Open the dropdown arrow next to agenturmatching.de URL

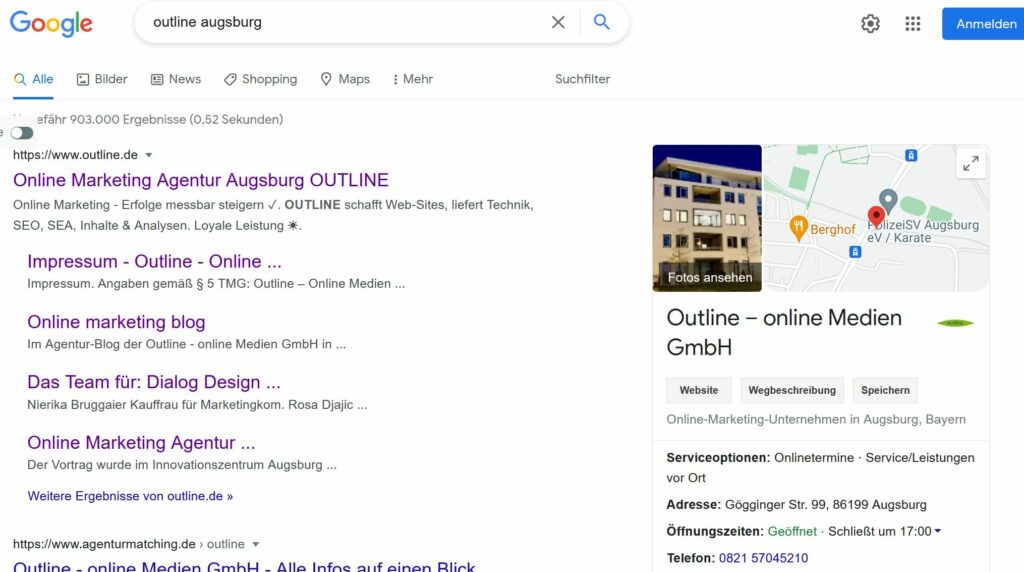256,545
